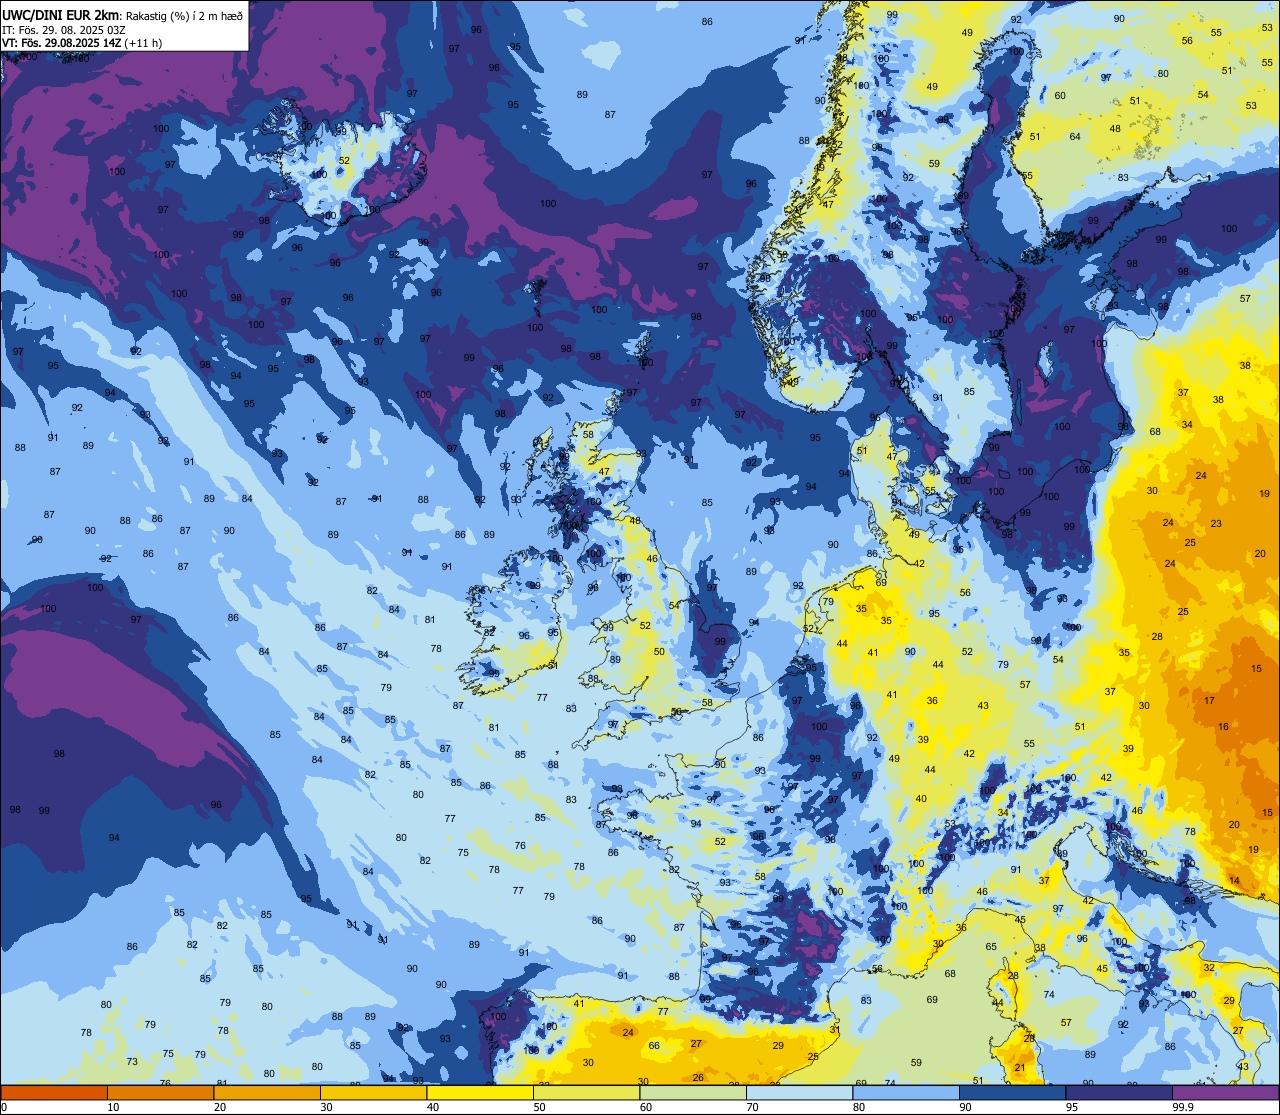Pick the 50–60 pale yellow legend swatch
This screenshot has height=1115, width=1280.
(x=586, y=1093)
